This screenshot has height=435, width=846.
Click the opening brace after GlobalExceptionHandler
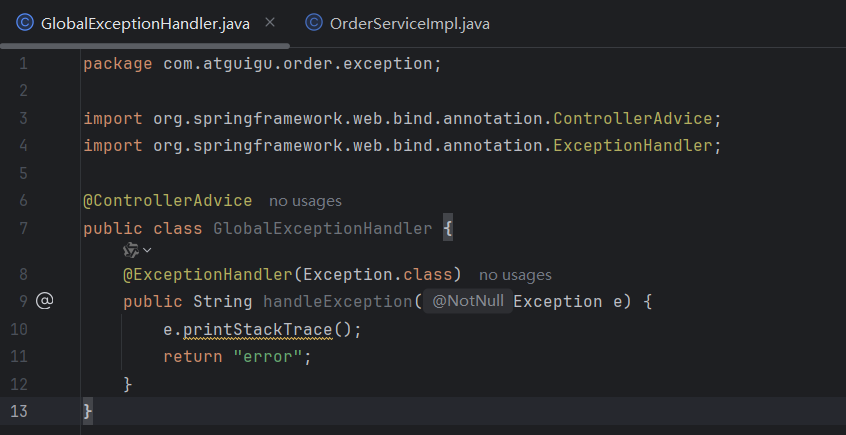pos(448,228)
